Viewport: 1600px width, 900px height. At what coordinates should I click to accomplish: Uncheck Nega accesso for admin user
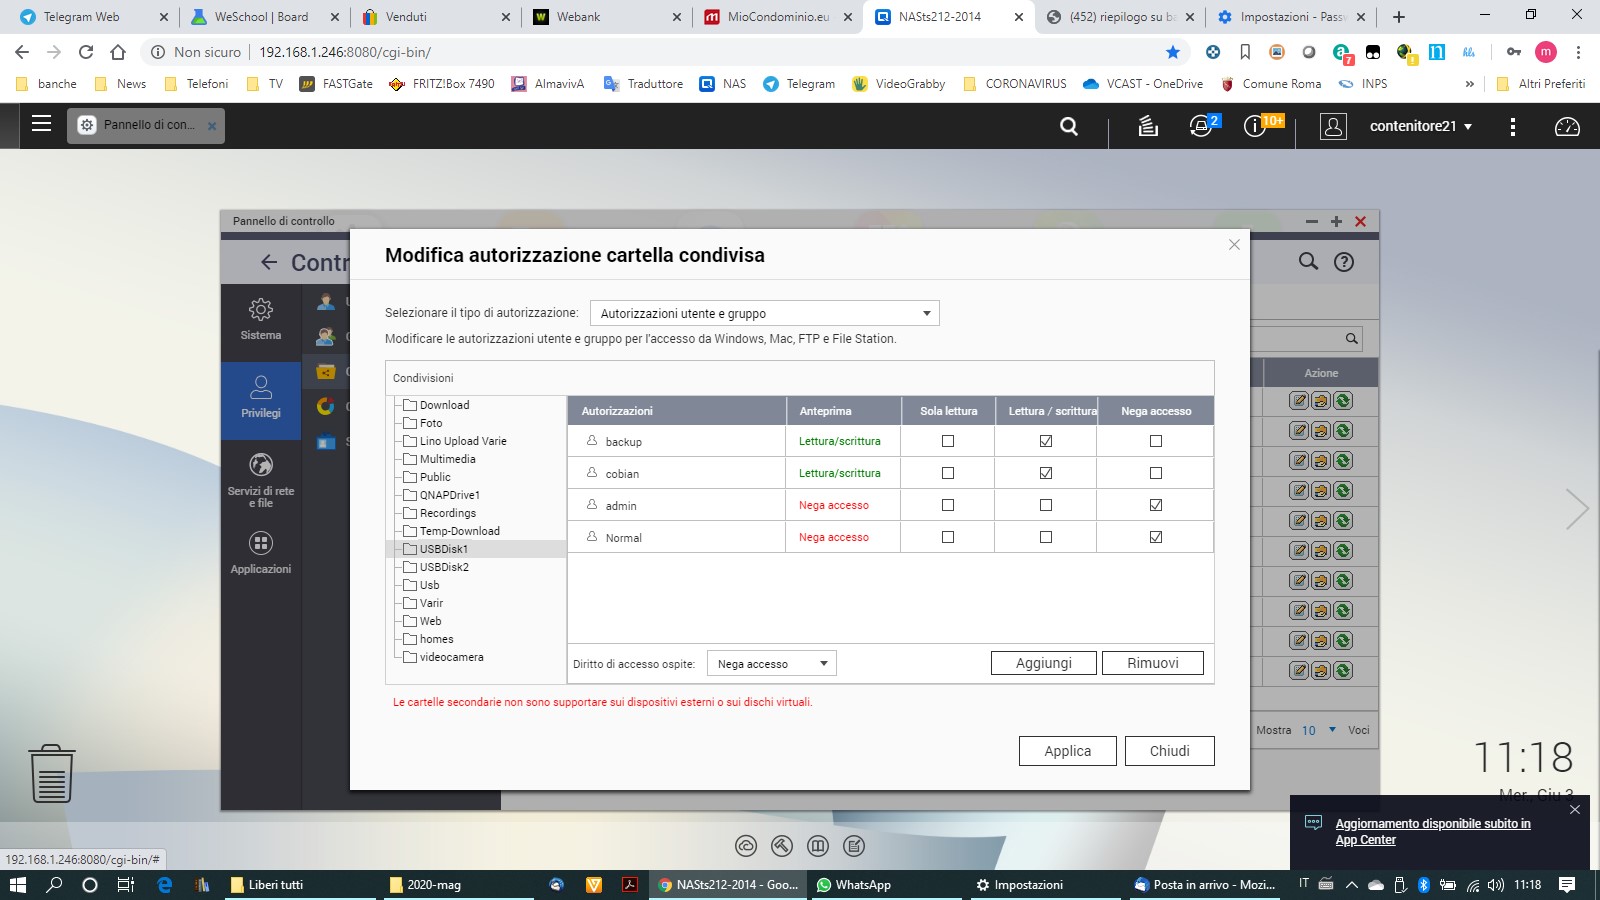tap(1156, 505)
